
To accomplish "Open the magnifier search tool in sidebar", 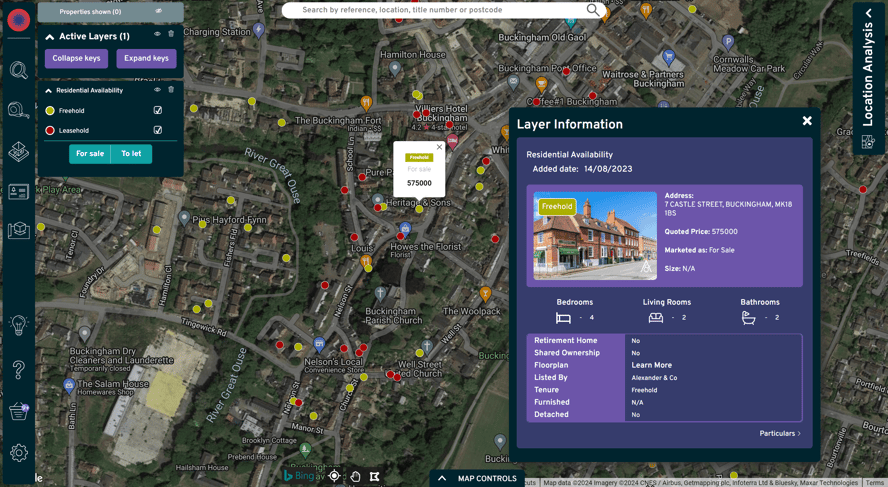I will click(x=18, y=70).
